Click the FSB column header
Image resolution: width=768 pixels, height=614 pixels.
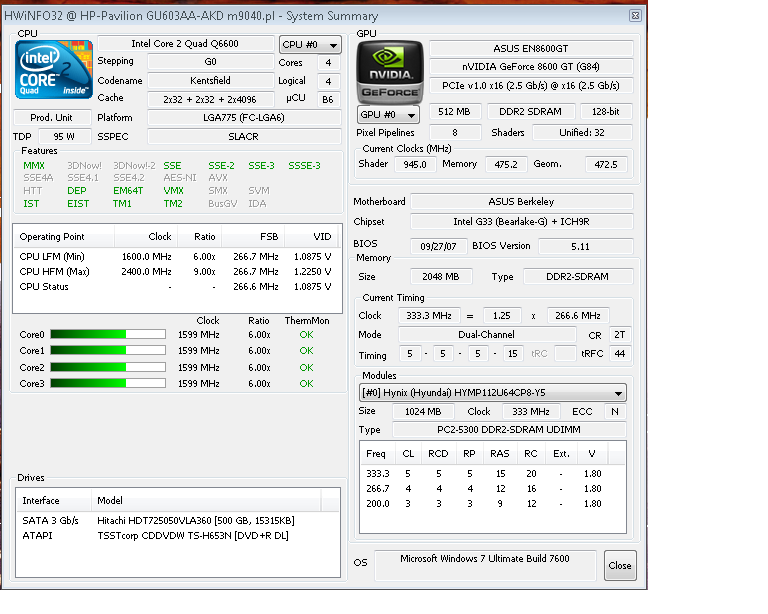(x=253, y=236)
